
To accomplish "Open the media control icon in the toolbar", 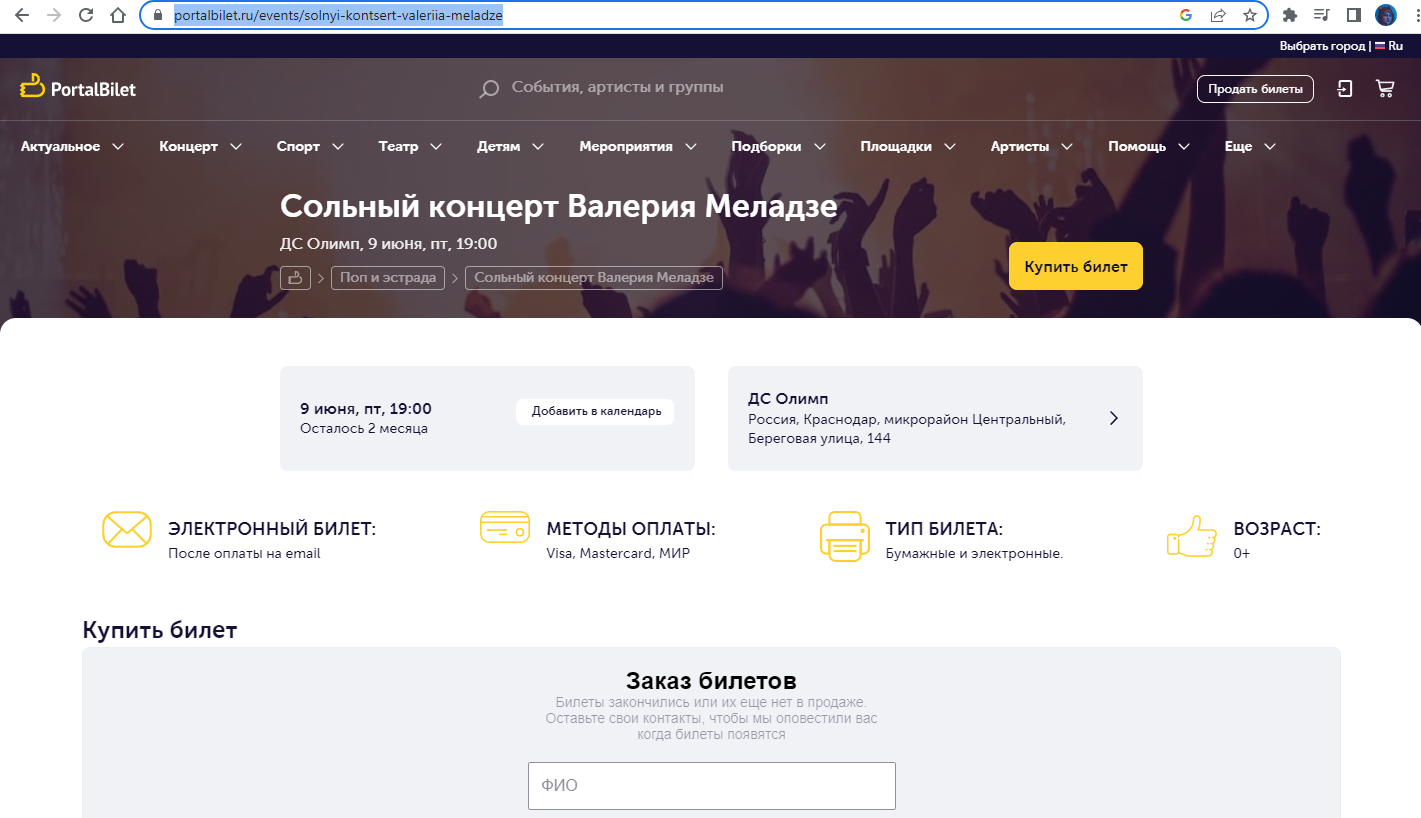I will 1322,15.
